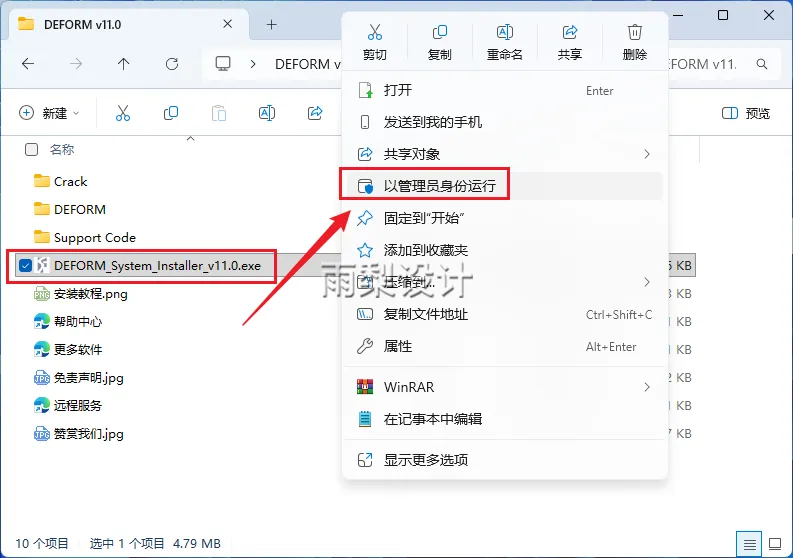This screenshot has width=793, height=558.
Task: Choose 添加到收藏夹
Action: point(505,250)
